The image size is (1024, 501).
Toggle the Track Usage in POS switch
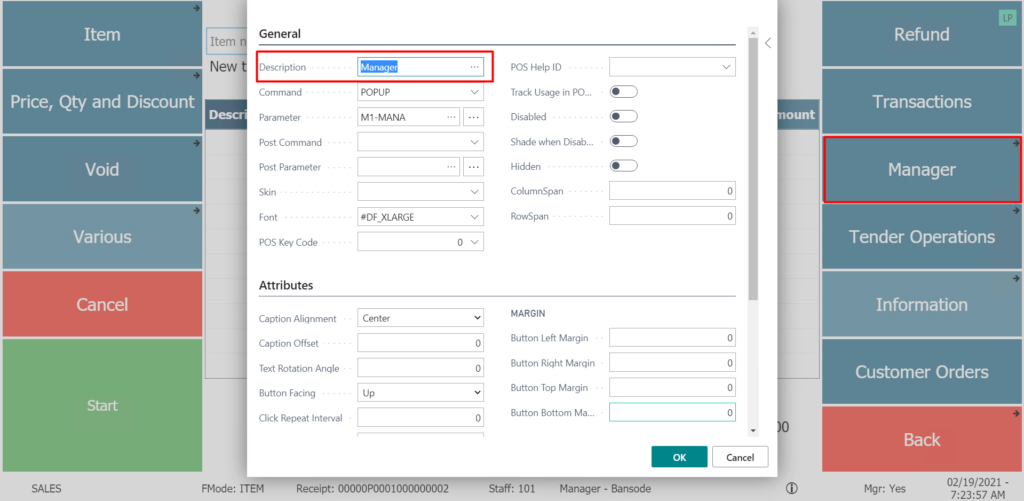tap(623, 92)
